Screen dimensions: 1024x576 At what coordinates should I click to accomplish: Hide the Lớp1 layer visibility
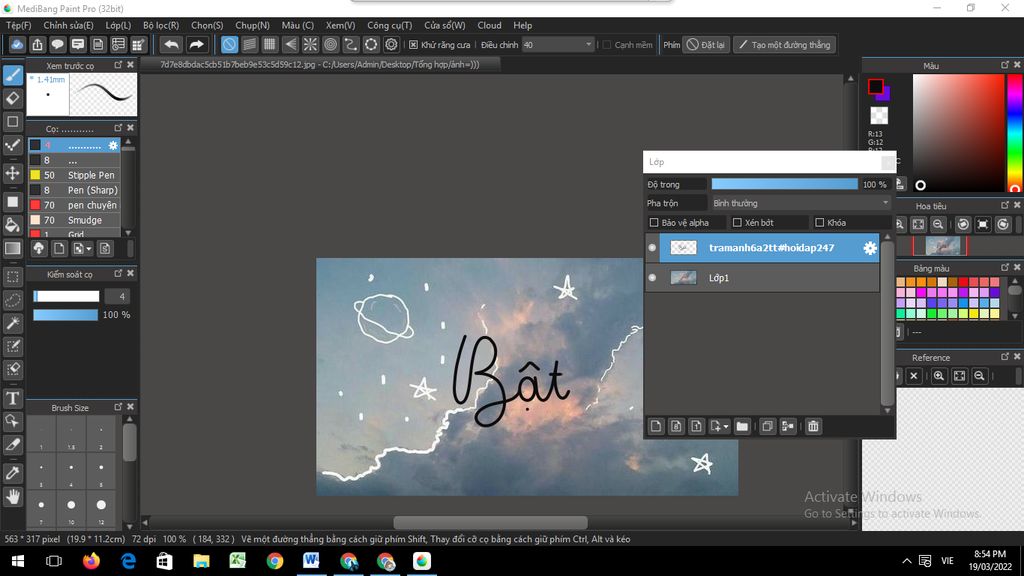[x=652, y=278]
